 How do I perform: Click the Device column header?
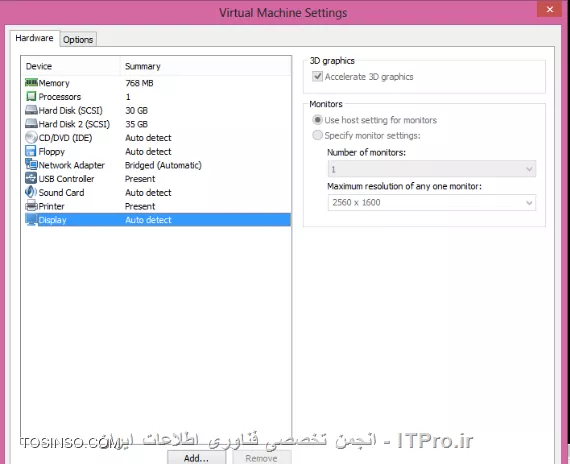tap(39, 66)
